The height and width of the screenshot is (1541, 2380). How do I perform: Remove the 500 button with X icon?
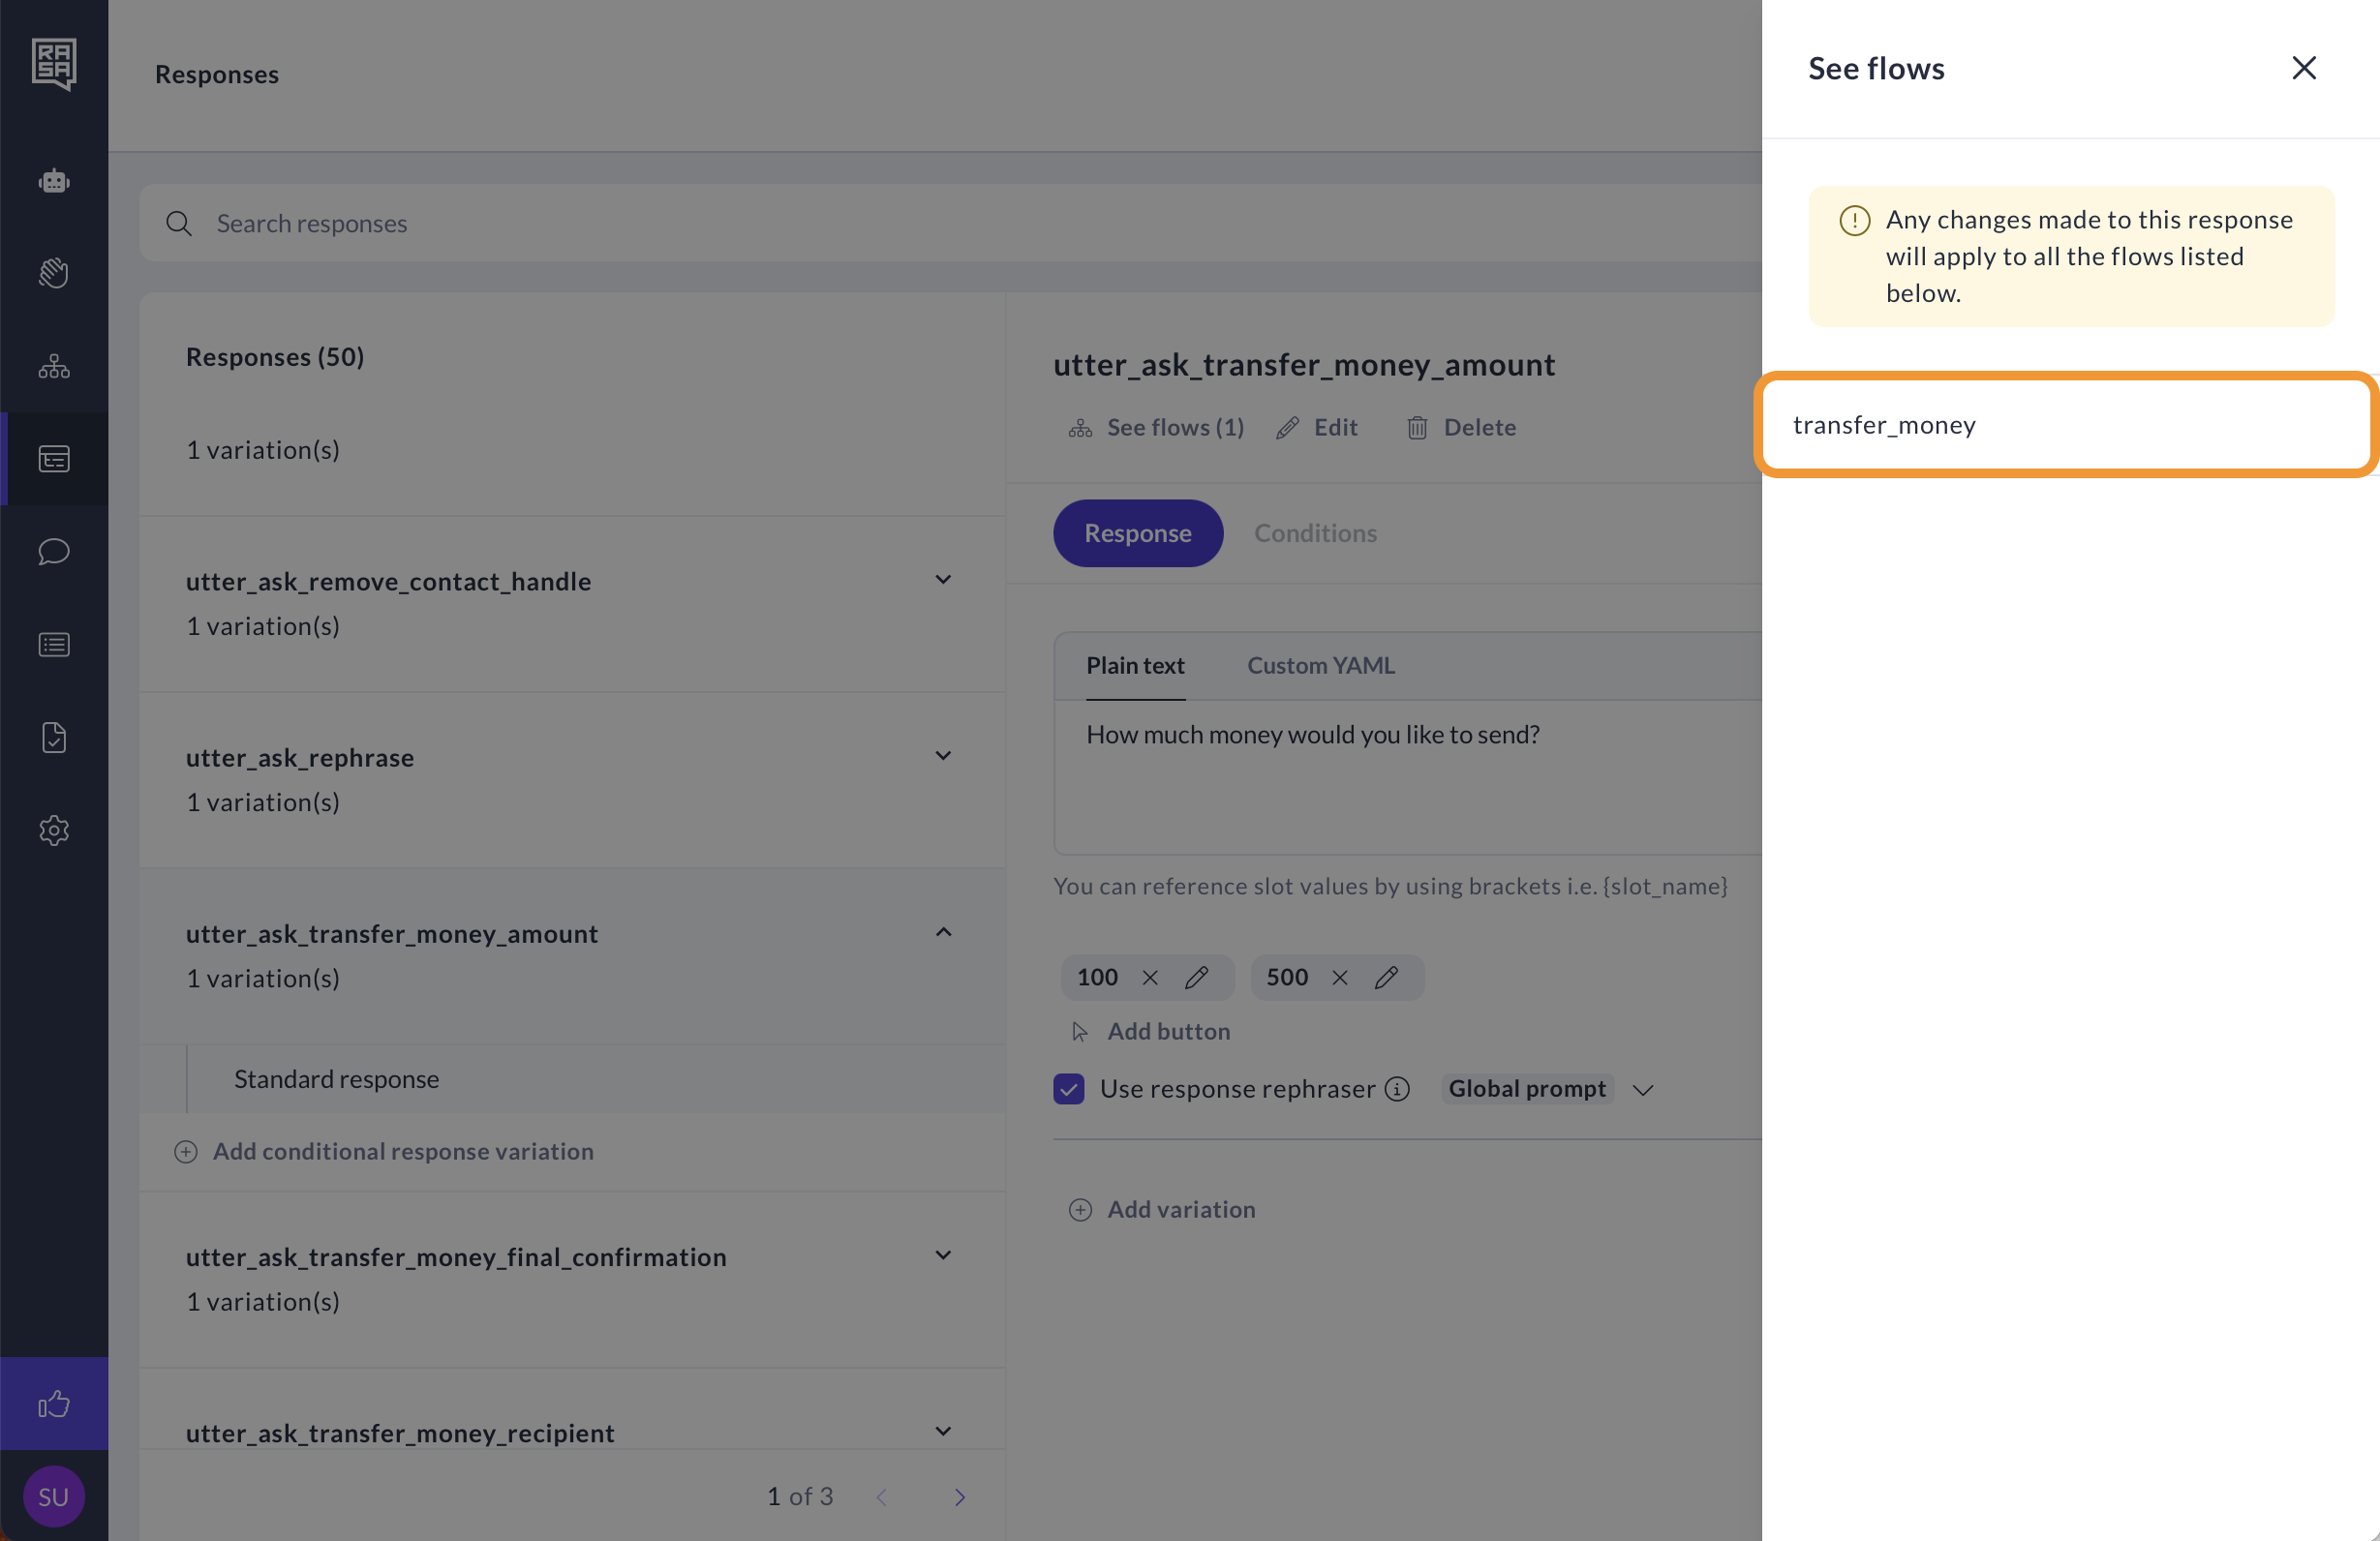1340,977
